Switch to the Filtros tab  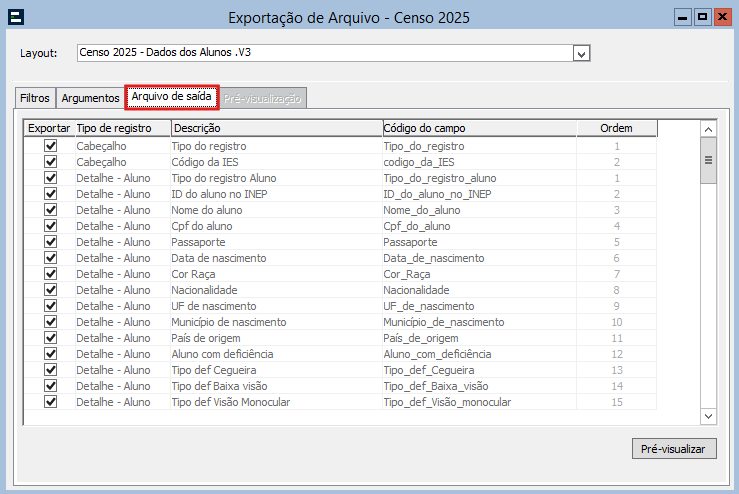coord(35,98)
